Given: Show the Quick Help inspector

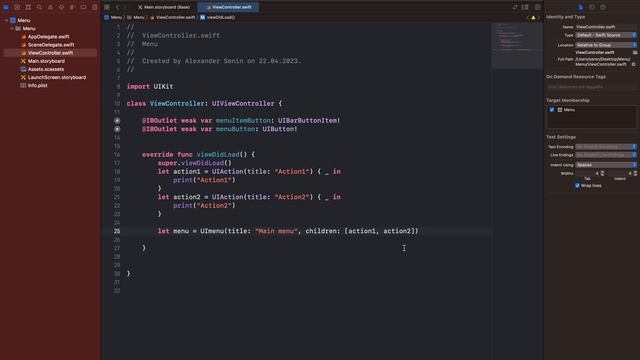Looking at the screenshot, I should click(603, 7).
